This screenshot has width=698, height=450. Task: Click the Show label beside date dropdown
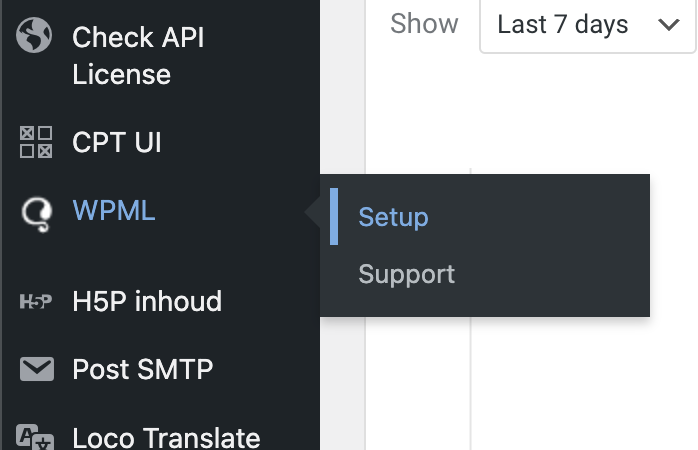click(424, 24)
